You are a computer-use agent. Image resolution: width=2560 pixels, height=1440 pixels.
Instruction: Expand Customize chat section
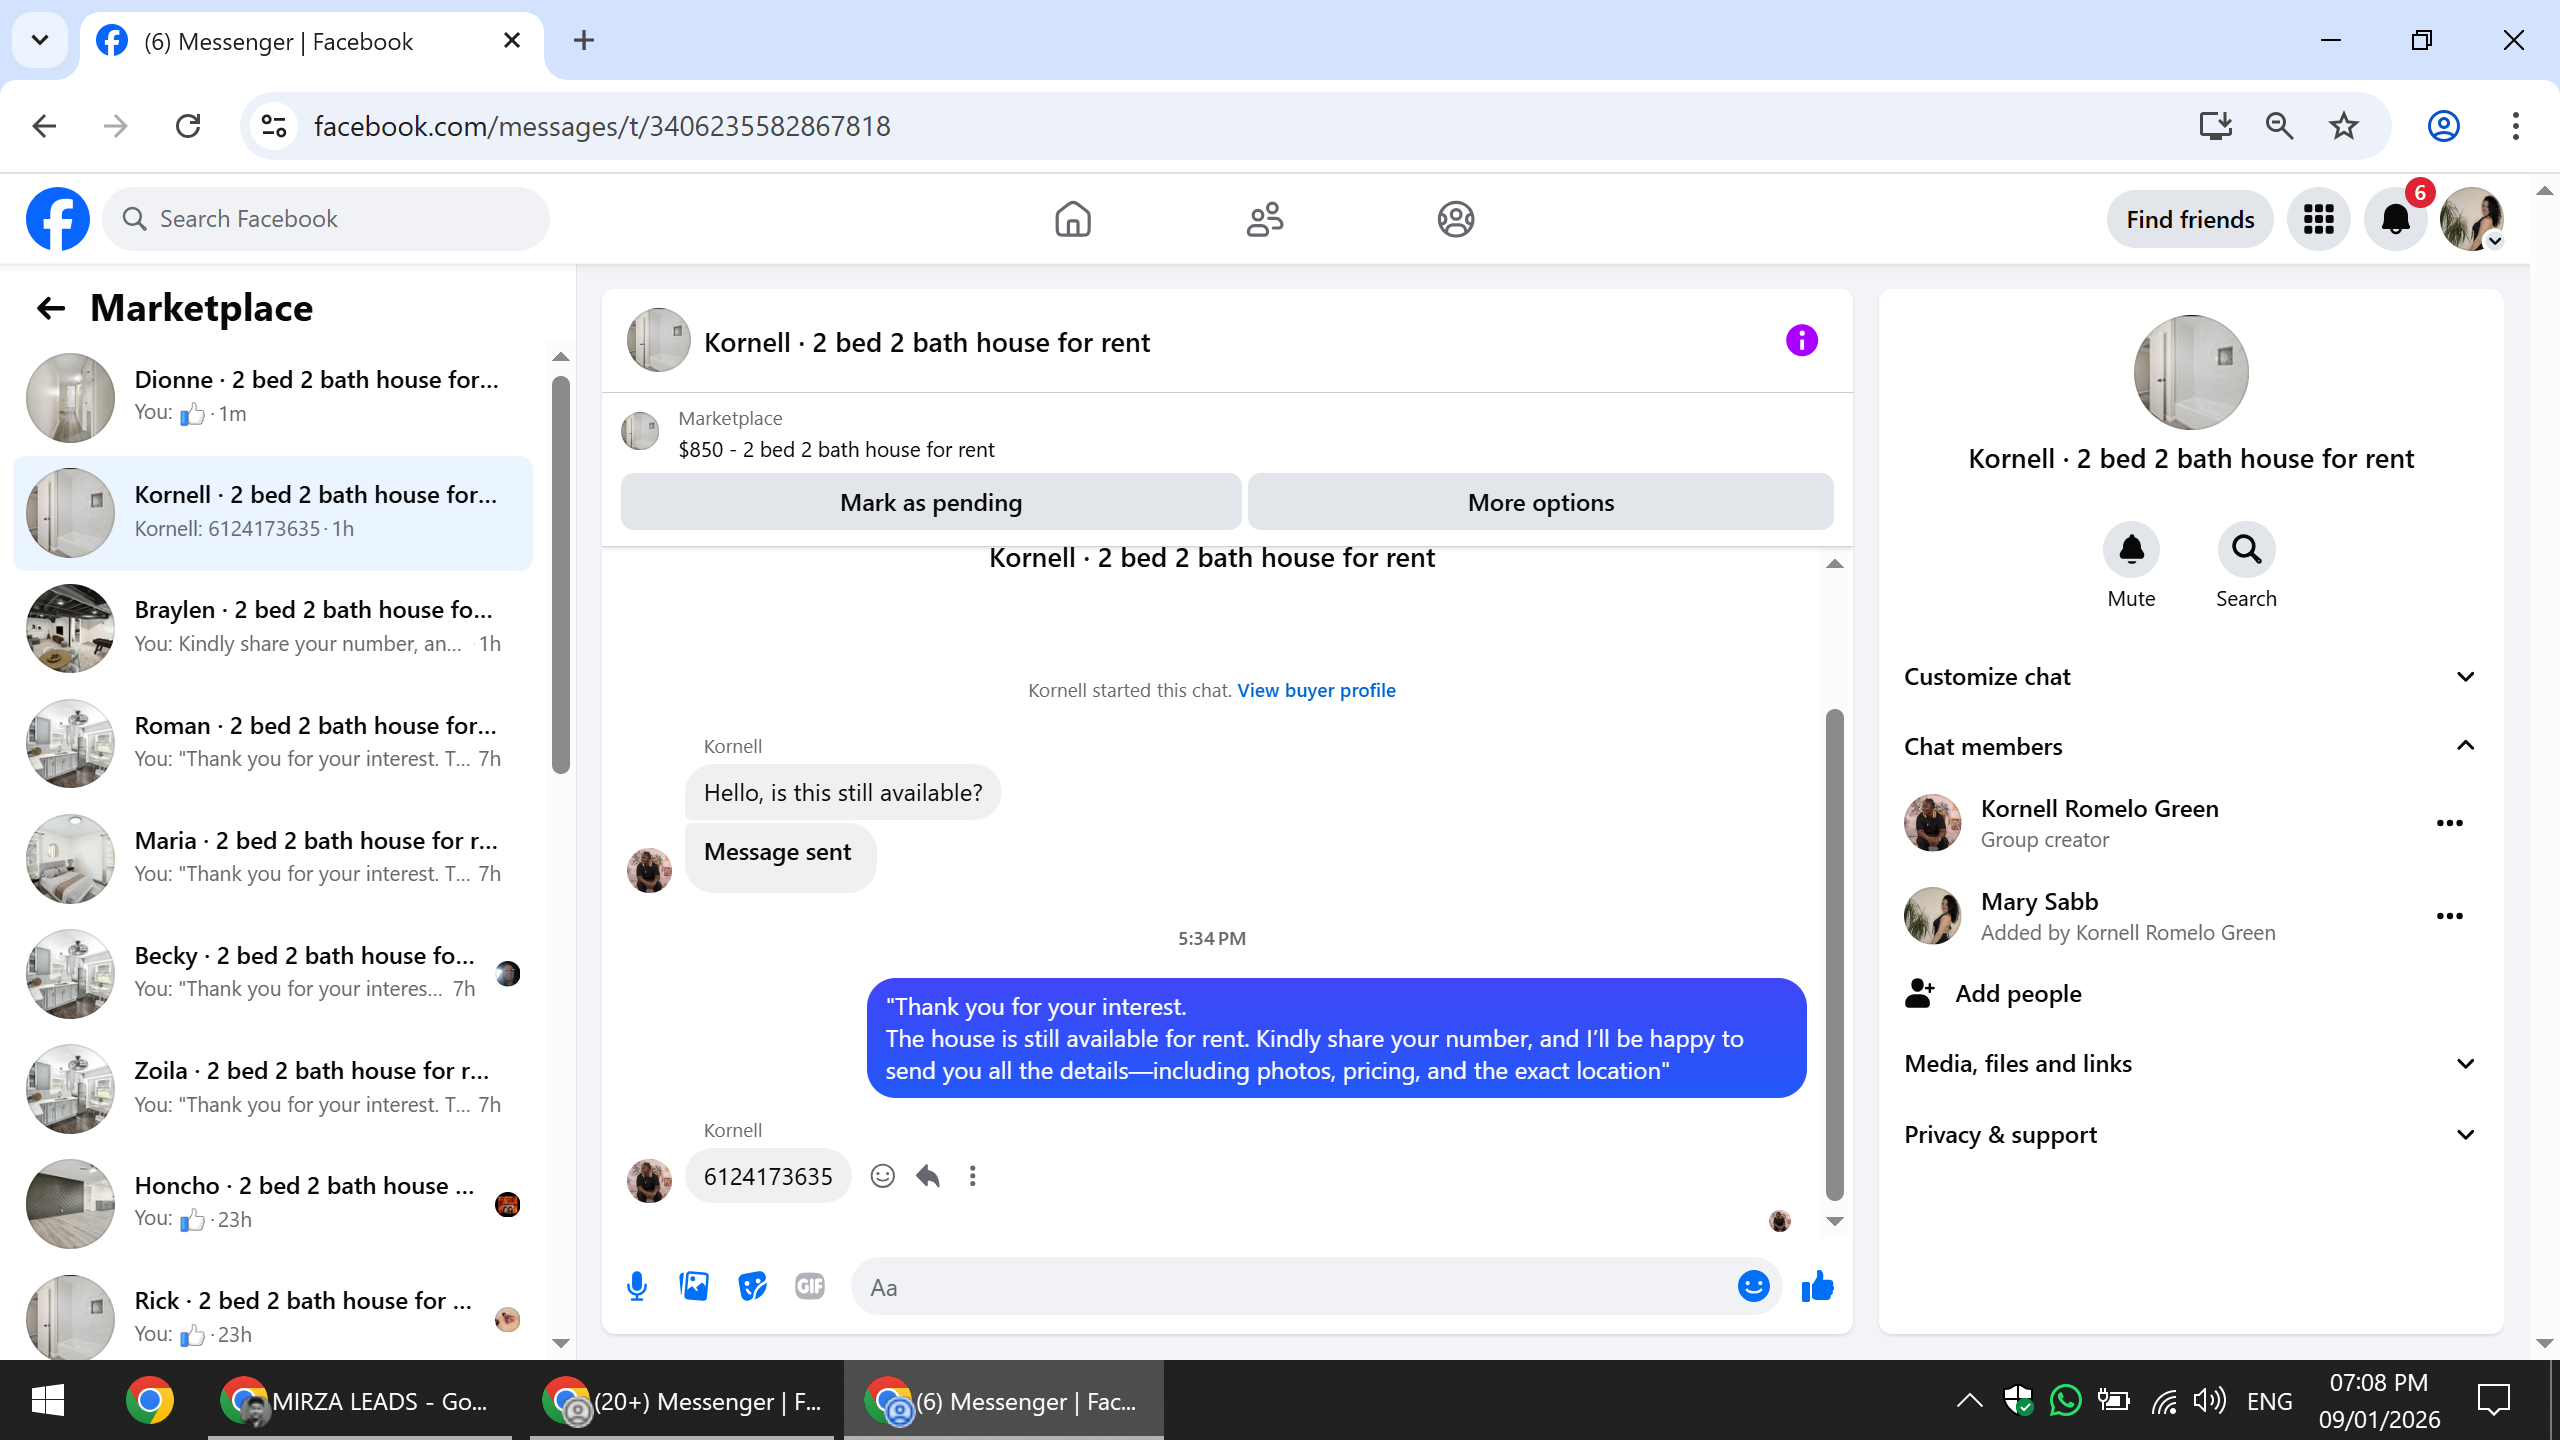coord(2465,677)
